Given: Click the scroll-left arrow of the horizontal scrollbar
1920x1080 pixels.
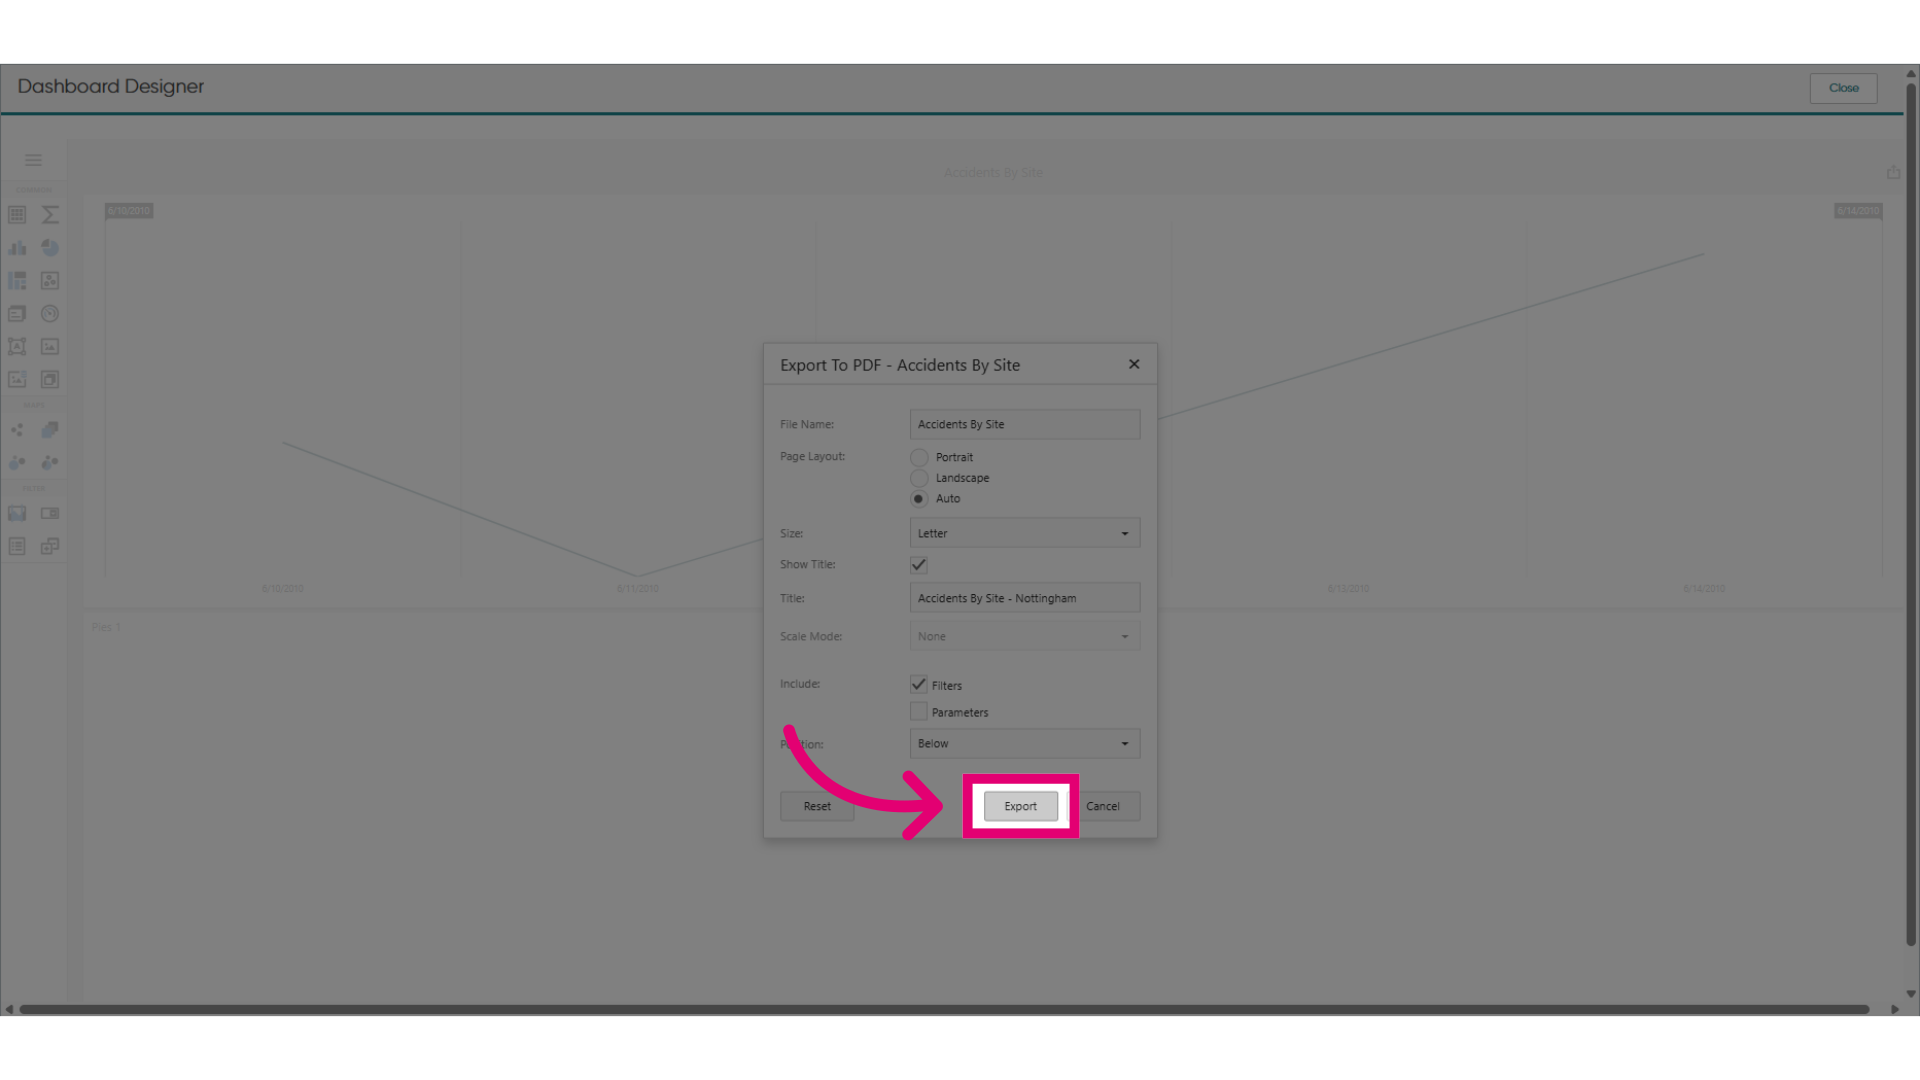Looking at the screenshot, I should (x=9, y=1009).
